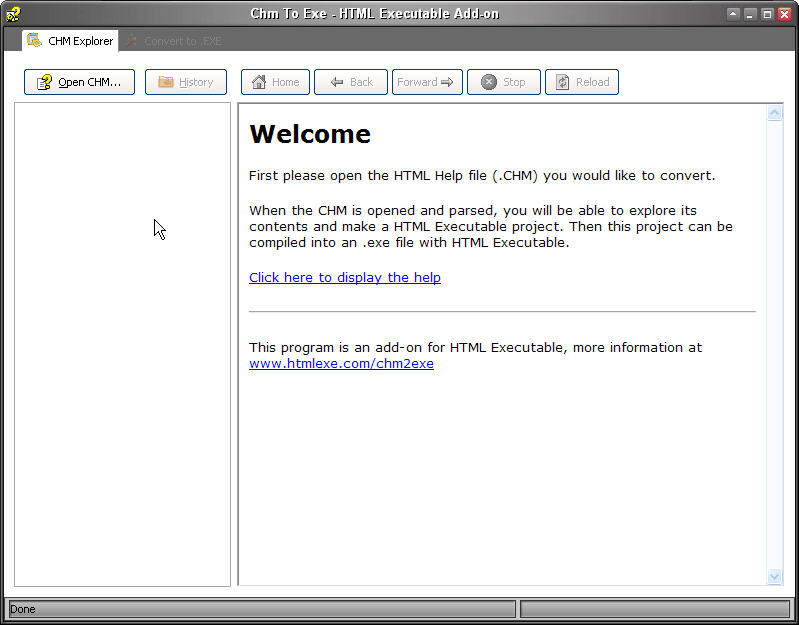The image size is (799, 625).
Task: Open the History list button
Action: tap(186, 82)
